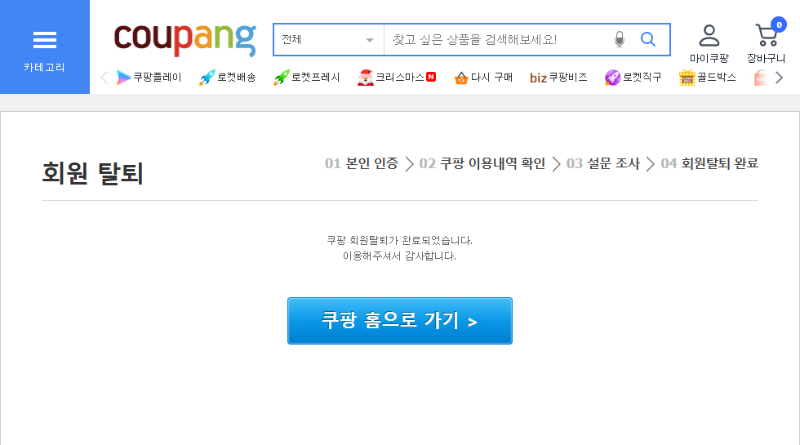Open 다시 구매 shortcut
Viewport: 800px width, 445px height.
483,78
